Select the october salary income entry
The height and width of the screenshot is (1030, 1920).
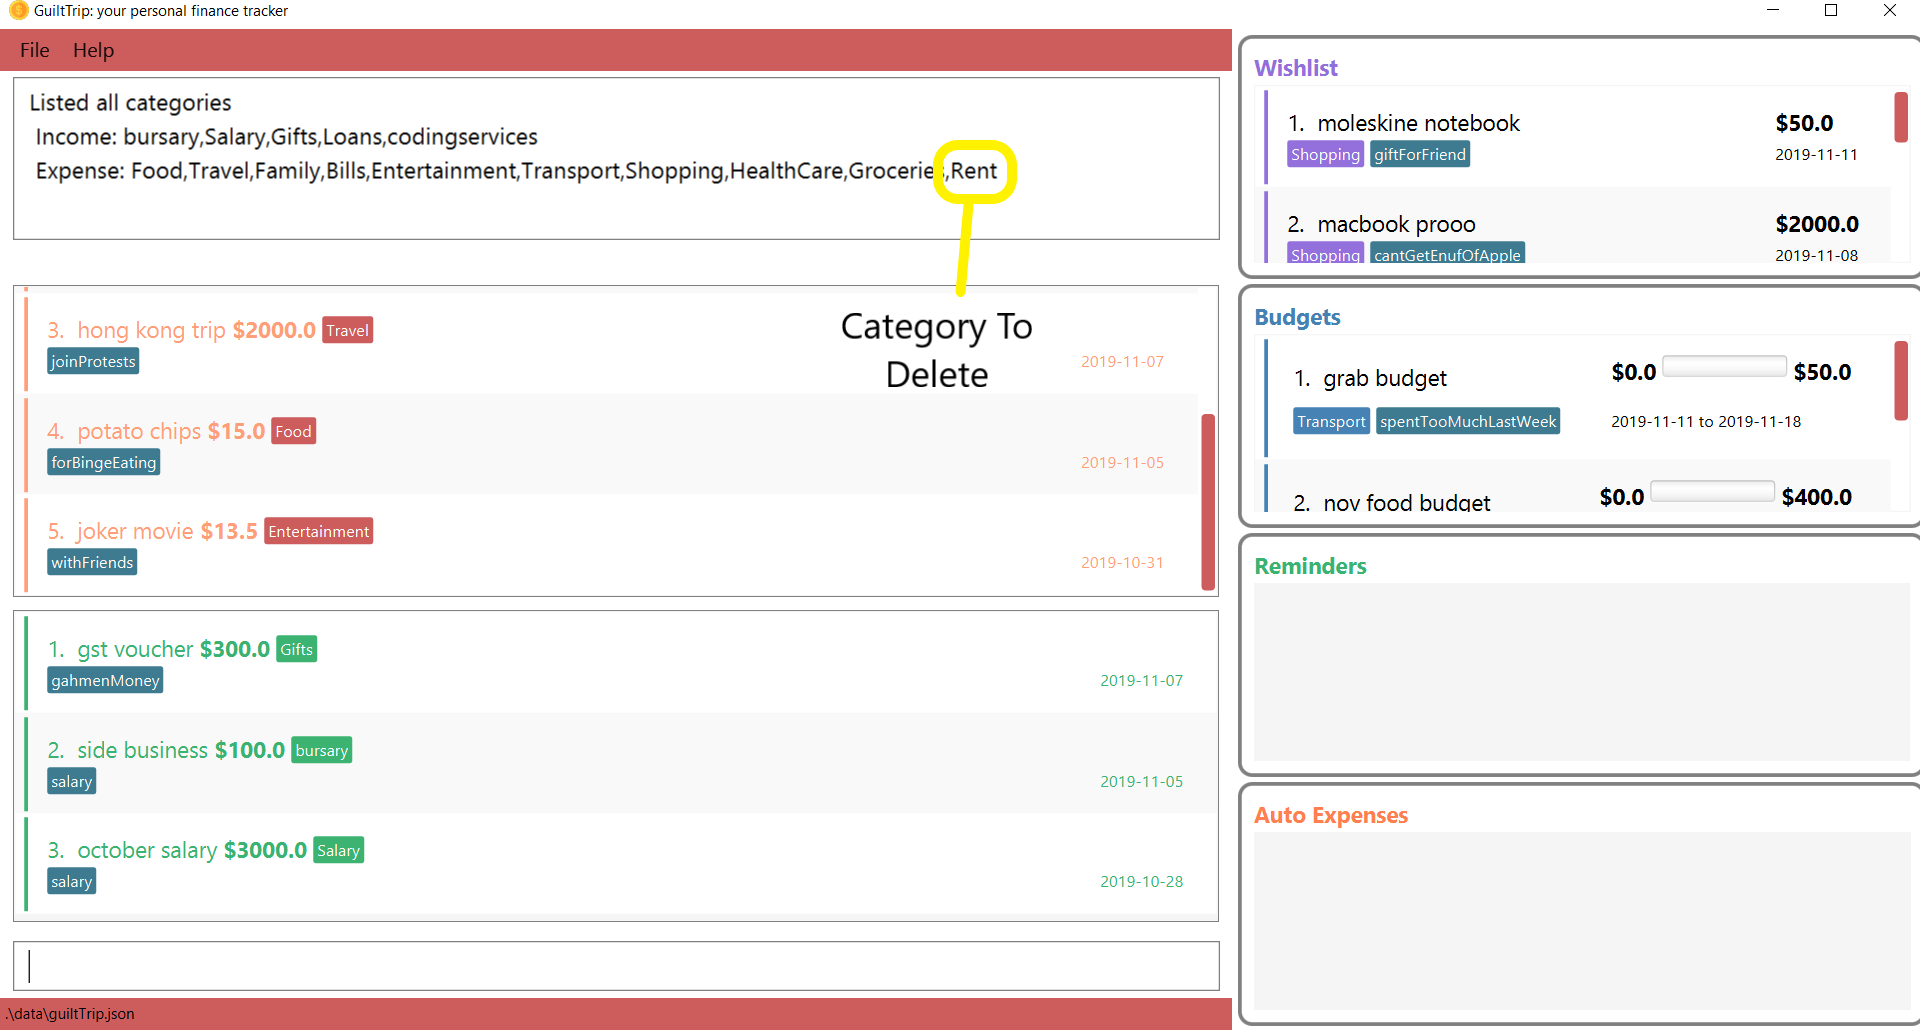pos(621,862)
